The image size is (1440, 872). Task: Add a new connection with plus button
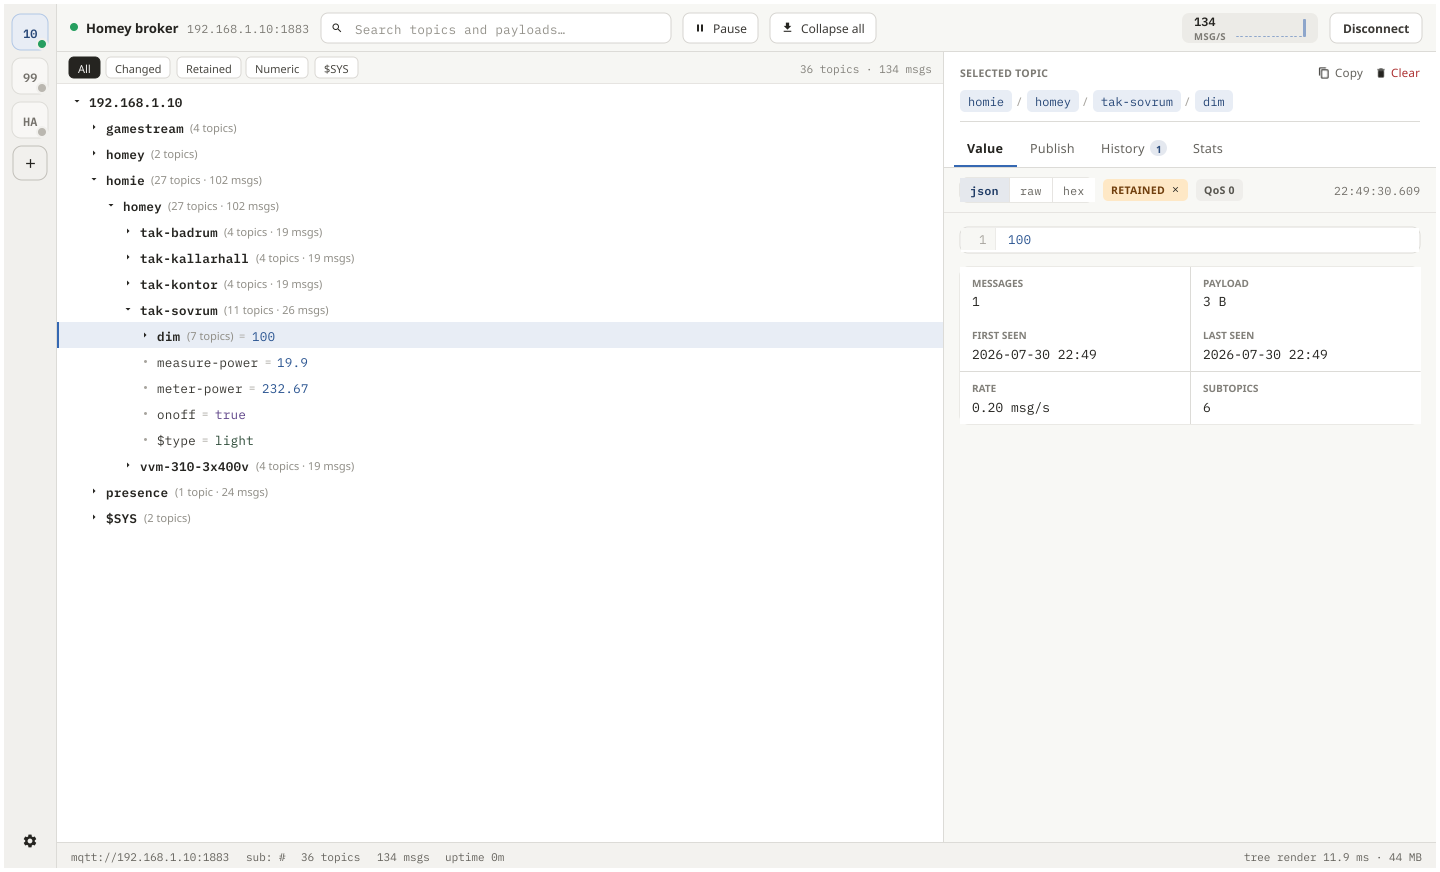point(30,163)
